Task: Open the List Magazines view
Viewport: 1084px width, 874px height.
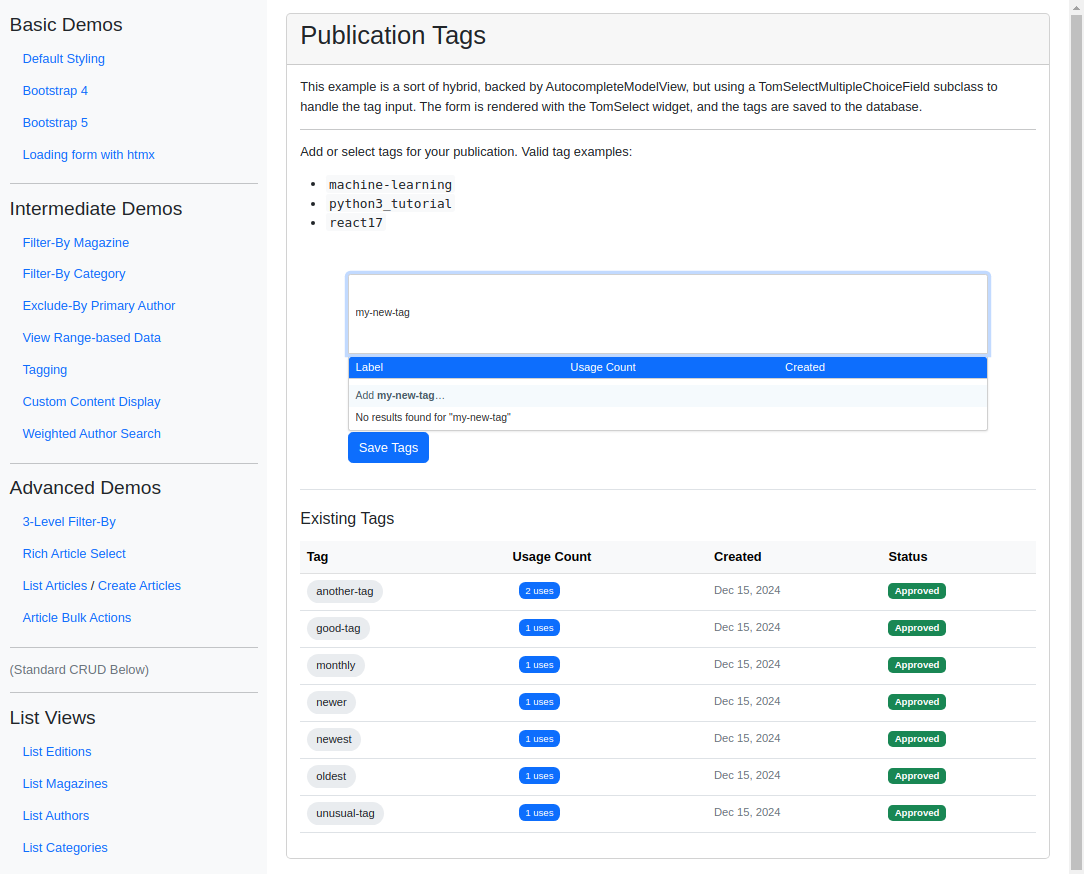Action: coord(65,783)
